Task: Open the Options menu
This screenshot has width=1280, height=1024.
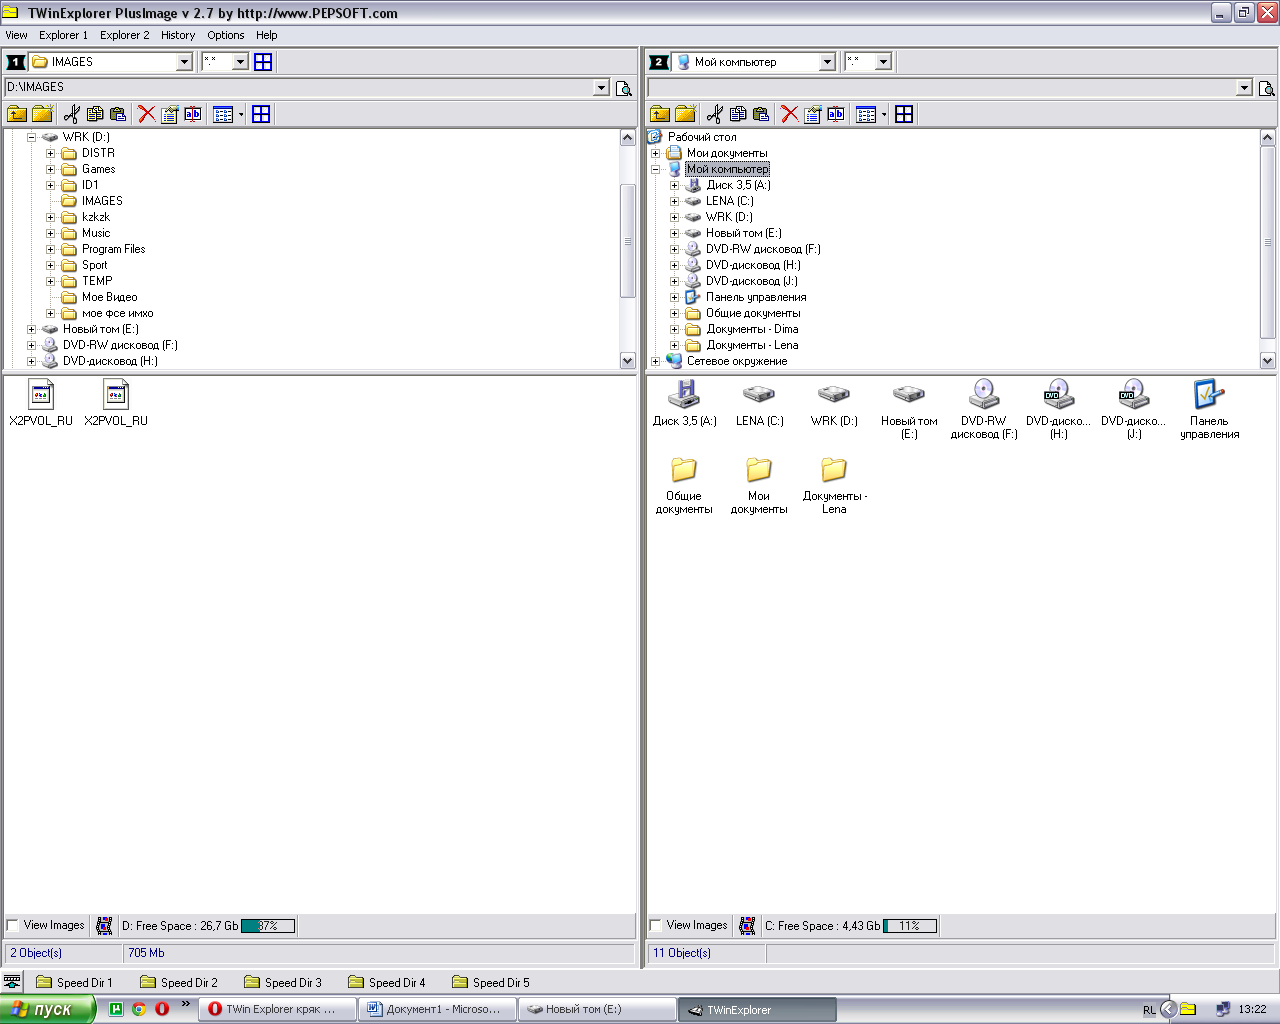Action: pos(226,35)
